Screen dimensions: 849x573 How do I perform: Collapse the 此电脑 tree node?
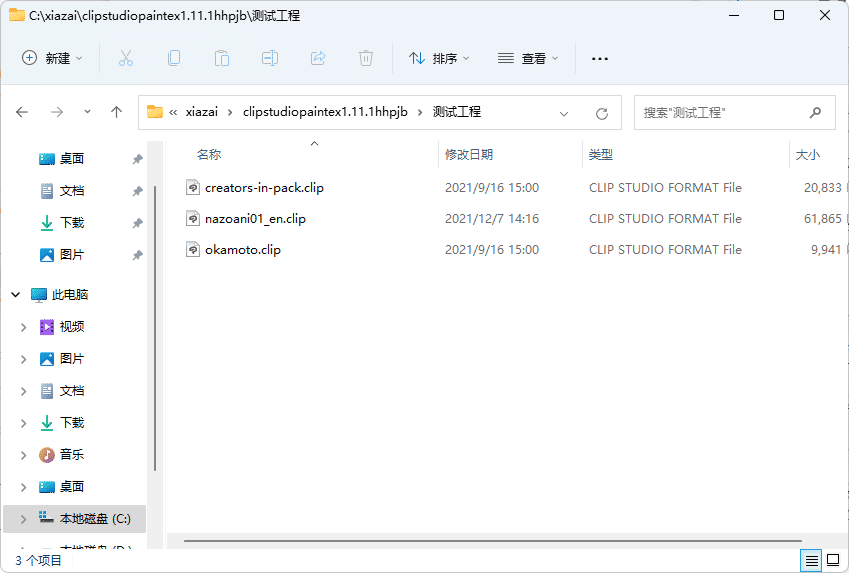[16, 295]
